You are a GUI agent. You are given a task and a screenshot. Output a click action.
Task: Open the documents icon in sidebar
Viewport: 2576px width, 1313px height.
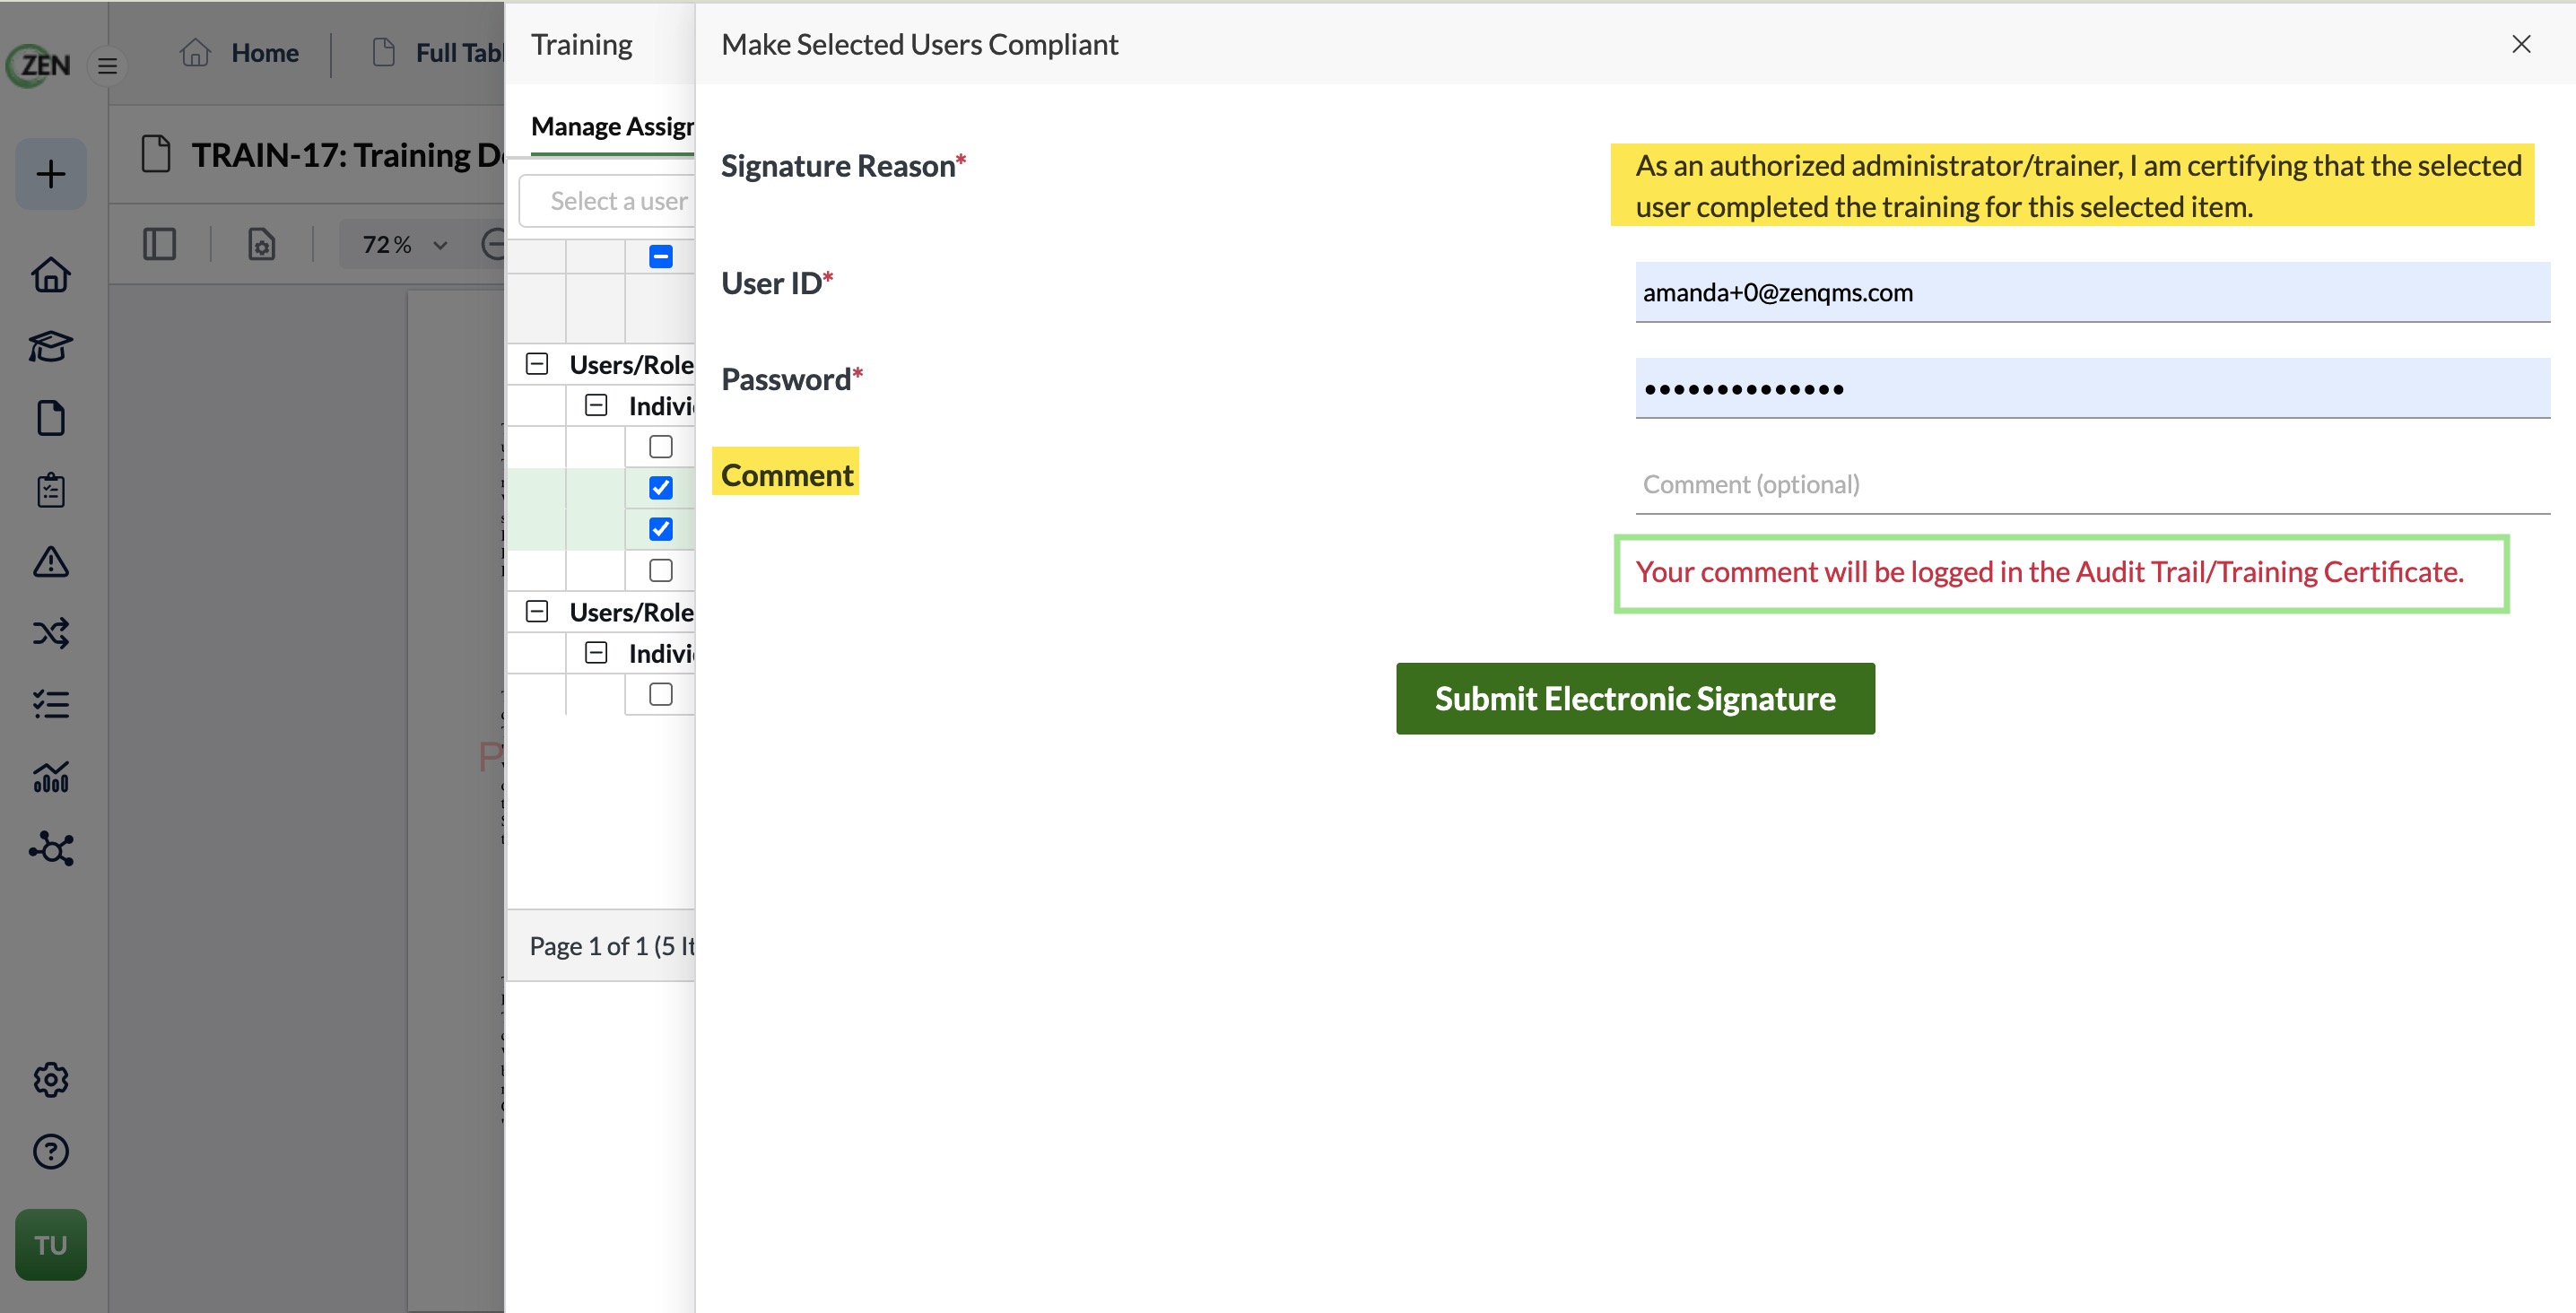tap(51, 418)
